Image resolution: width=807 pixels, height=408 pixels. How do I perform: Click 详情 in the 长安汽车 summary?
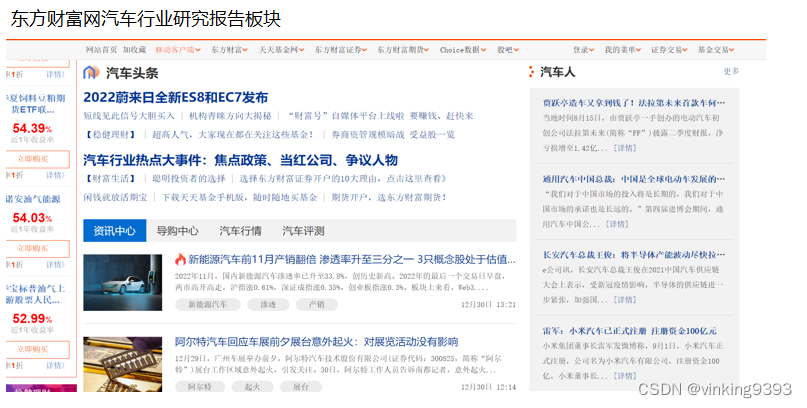coord(625,300)
